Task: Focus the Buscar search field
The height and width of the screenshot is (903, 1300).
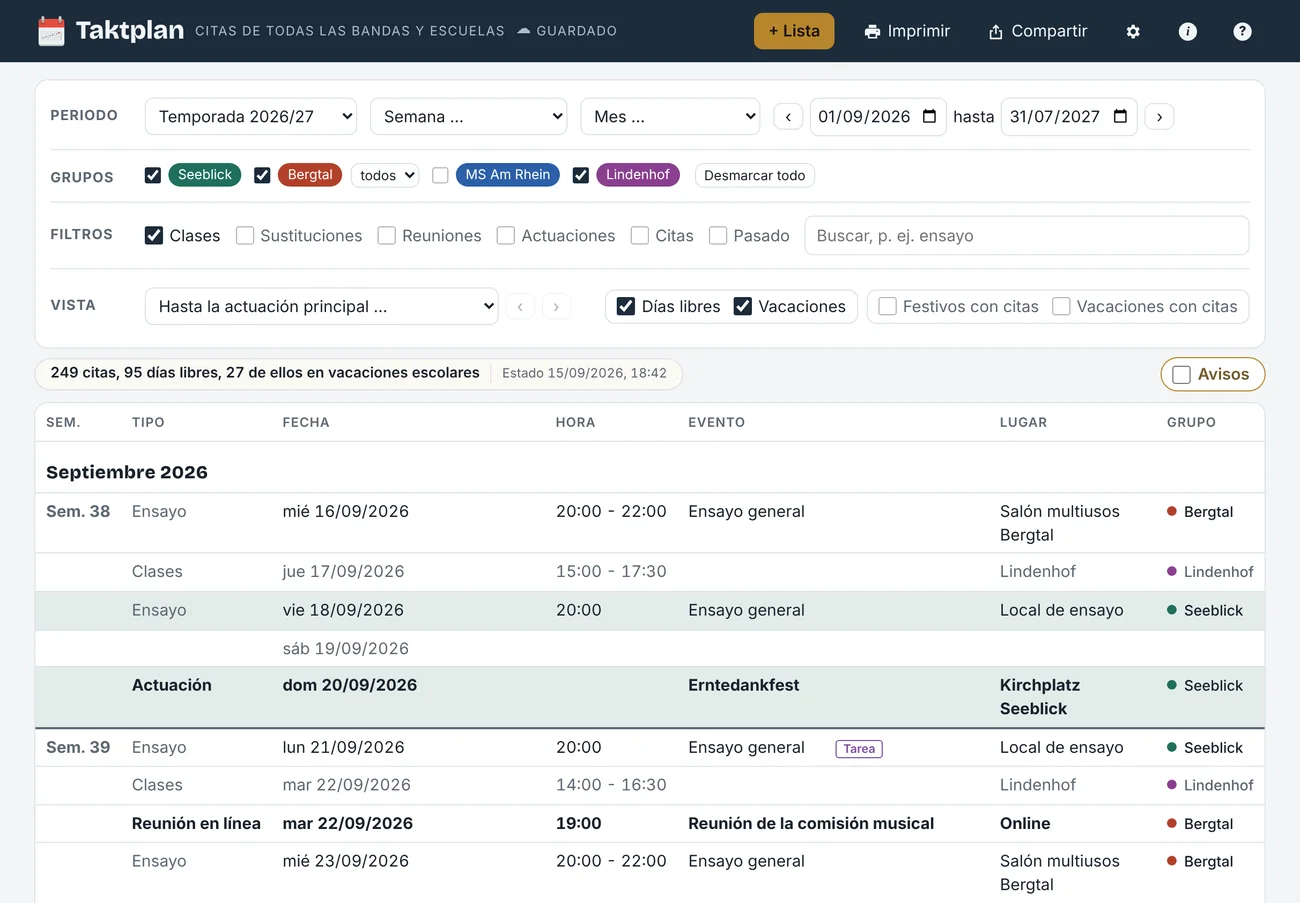Action: (1027, 236)
